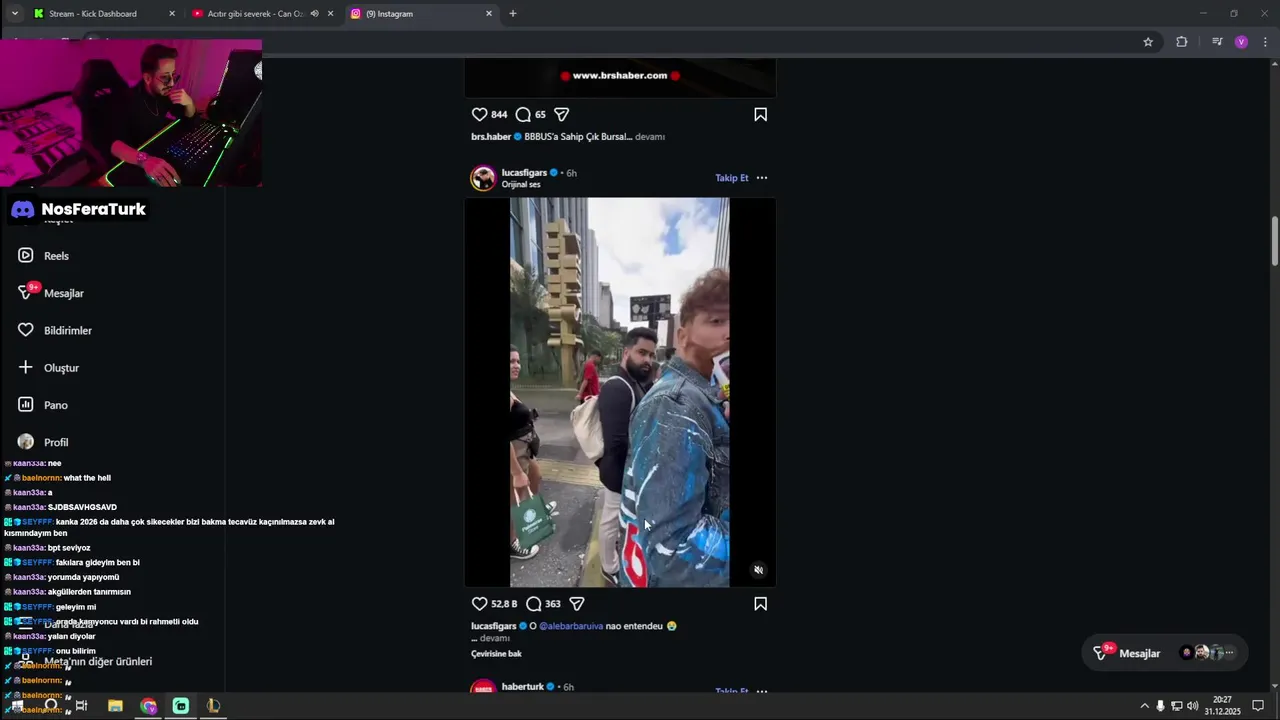Image resolution: width=1280 pixels, height=720 pixels.
Task: Click the lucasfigars video
Action: (620, 392)
